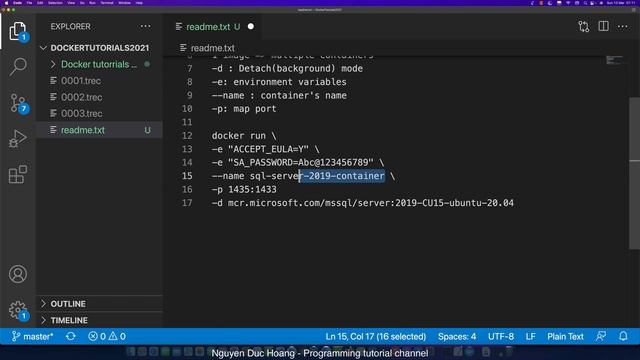The image size is (640, 360).
Task: Click the unsaved dot on readme.txt tab
Action: coord(251,27)
